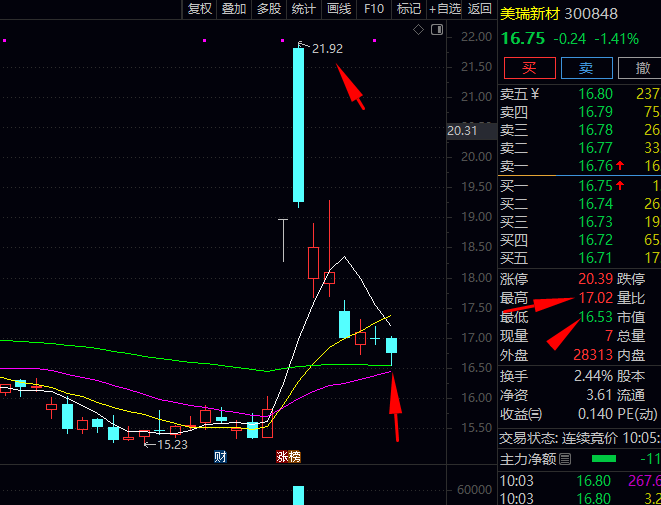This screenshot has height=505, width=661.
Task: Click the -1.41% change percentage
Action: (x=616, y=39)
